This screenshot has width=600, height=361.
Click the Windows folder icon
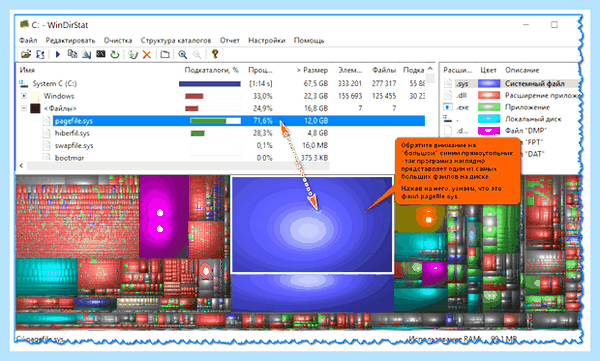point(35,96)
